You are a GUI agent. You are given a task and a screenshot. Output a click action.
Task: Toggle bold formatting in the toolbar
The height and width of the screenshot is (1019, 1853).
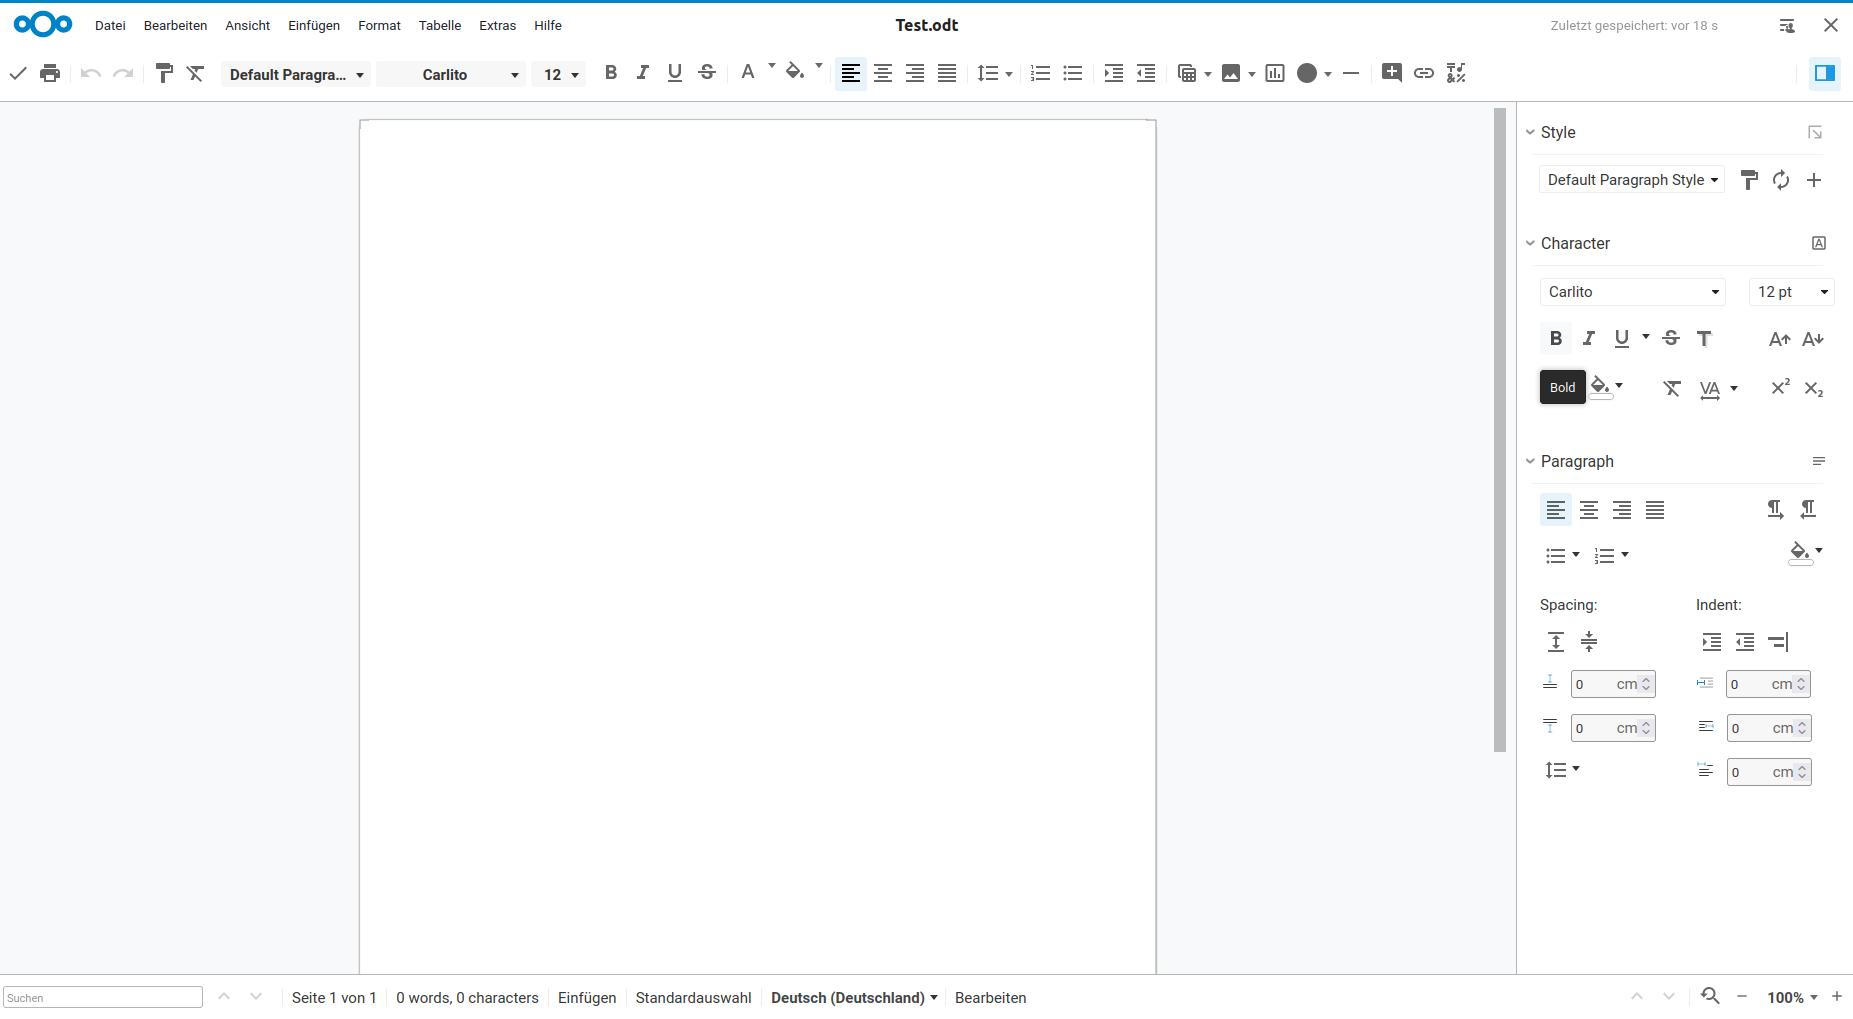click(x=612, y=72)
